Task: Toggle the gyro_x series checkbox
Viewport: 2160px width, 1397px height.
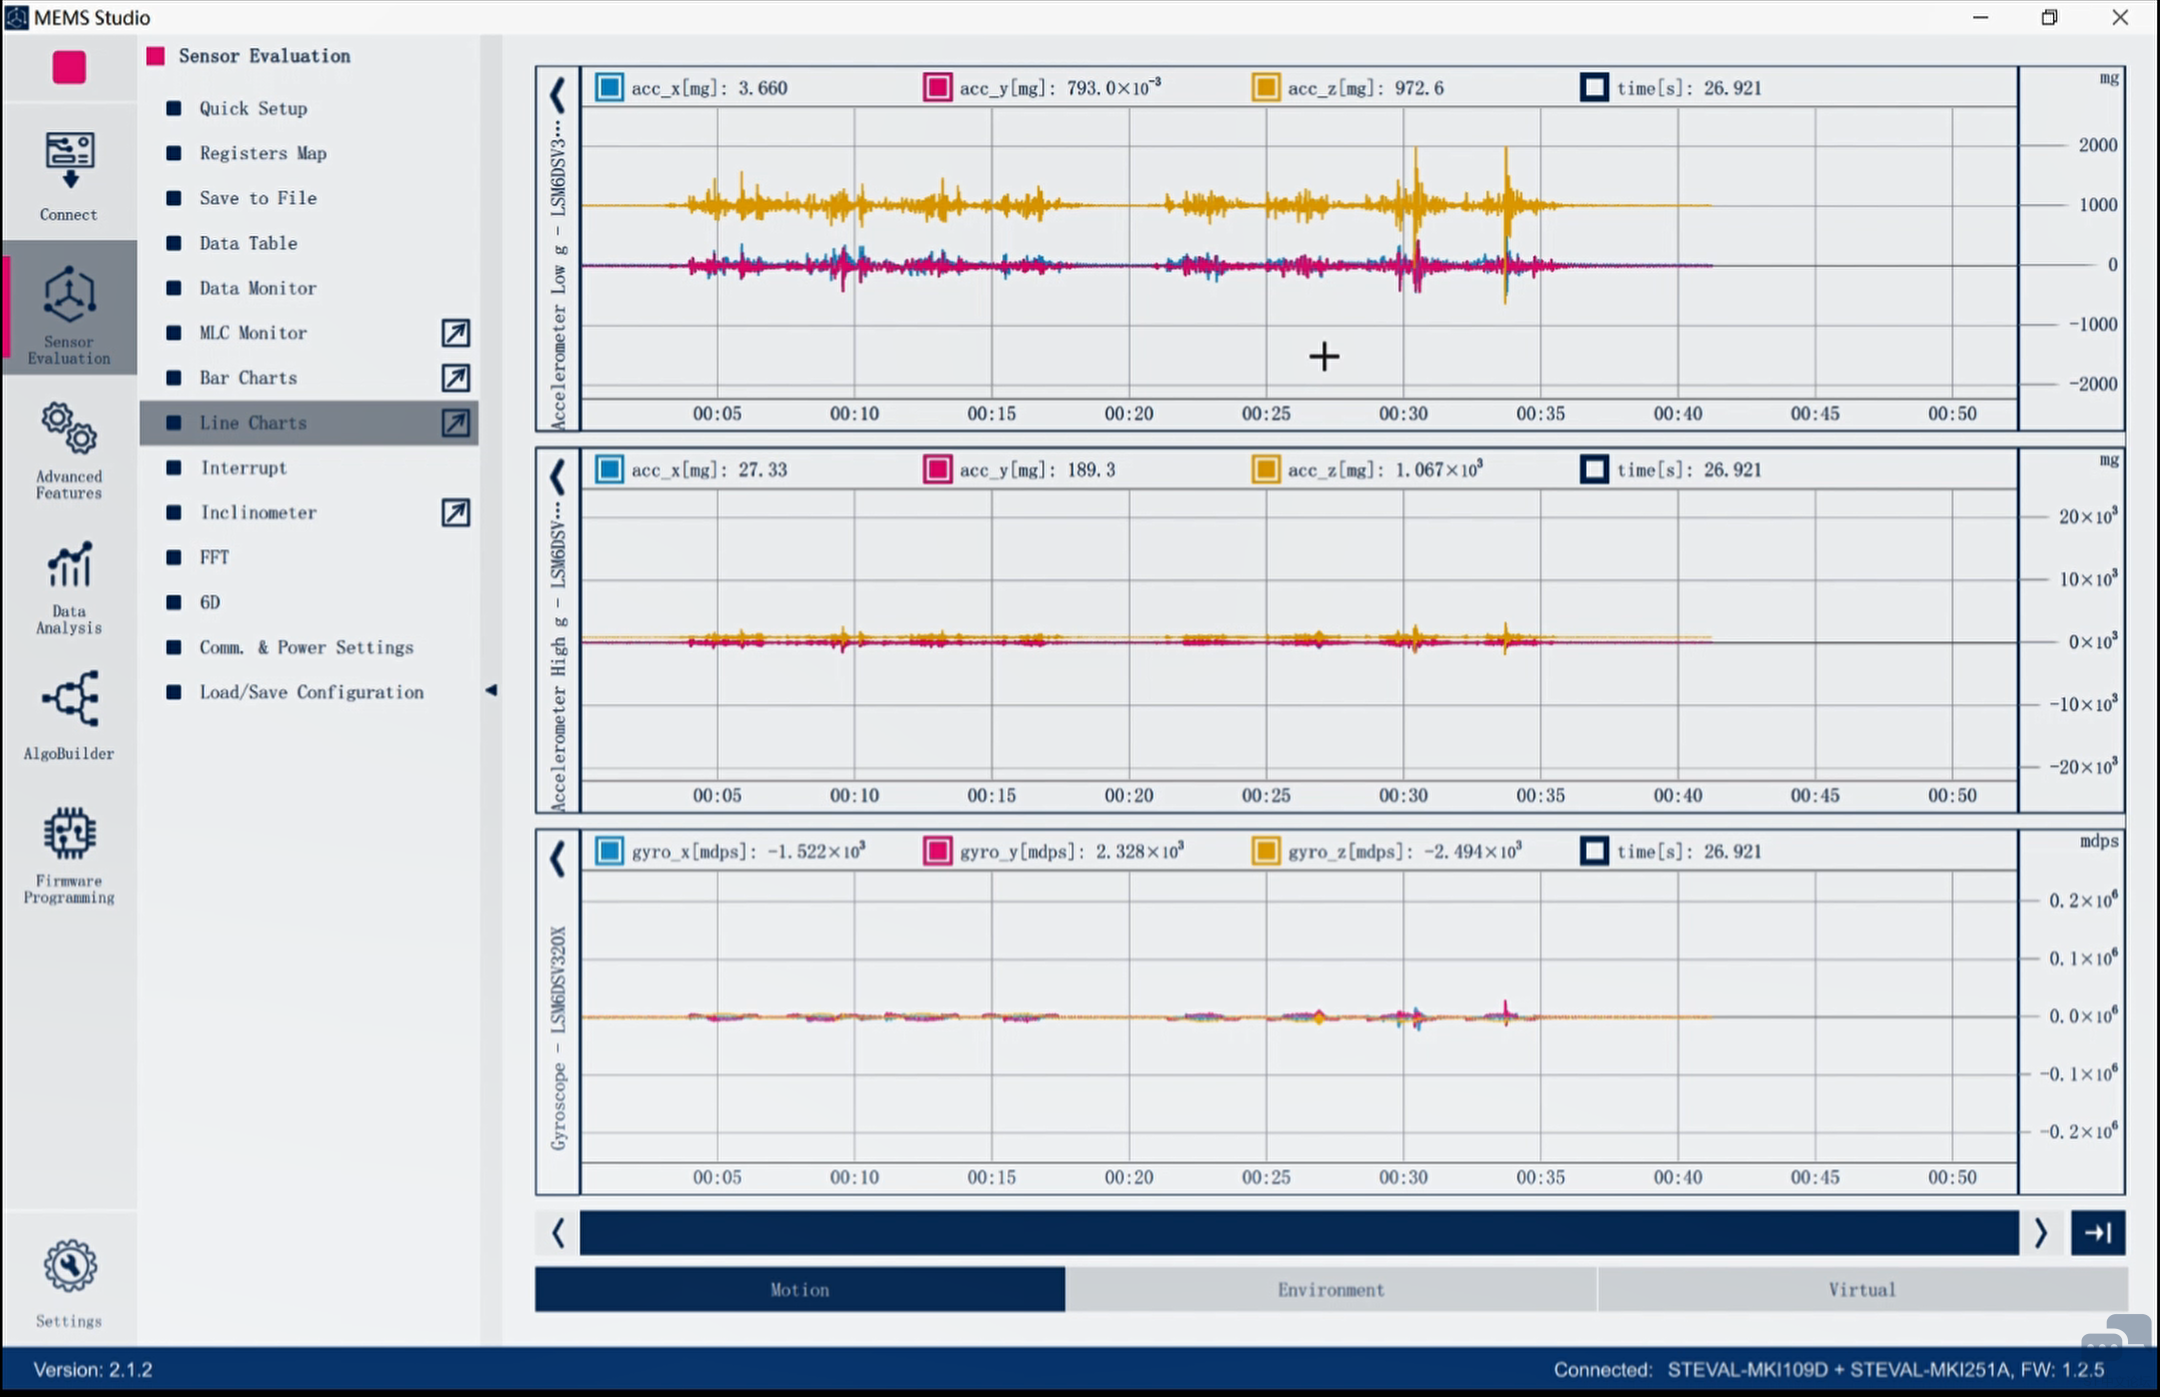Action: (609, 851)
